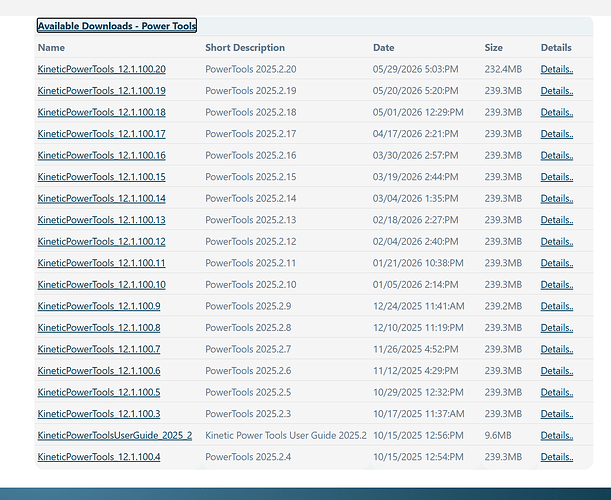The image size is (611, 500).
Task: Open the Available Downloads - Power Tools heading link
Action: (117, 26)
